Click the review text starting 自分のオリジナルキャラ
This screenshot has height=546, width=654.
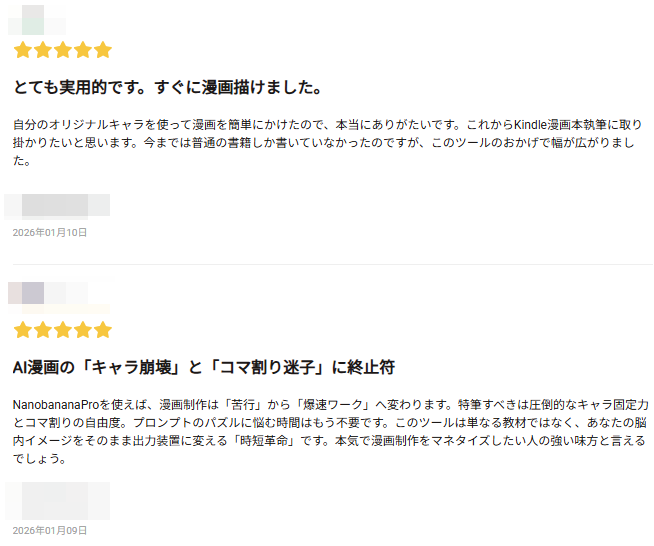point(326,143)
